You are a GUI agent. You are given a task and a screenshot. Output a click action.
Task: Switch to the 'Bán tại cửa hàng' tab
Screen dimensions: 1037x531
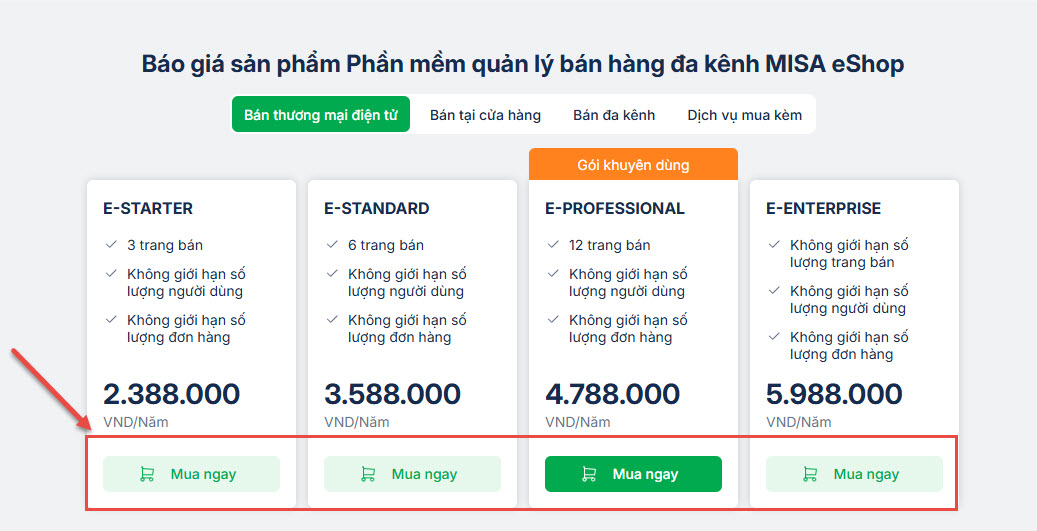(x=485, y=115)
